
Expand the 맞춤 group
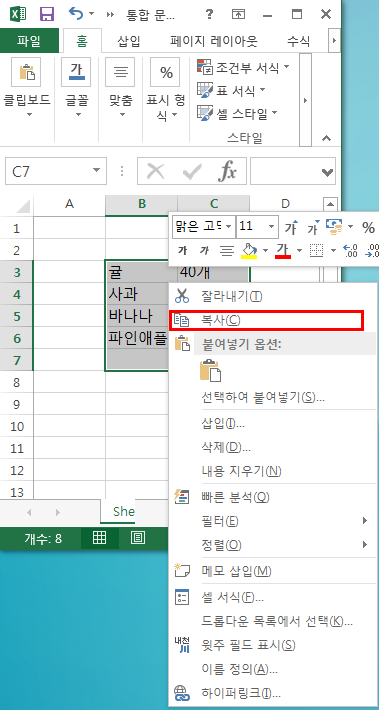[120, 88]
